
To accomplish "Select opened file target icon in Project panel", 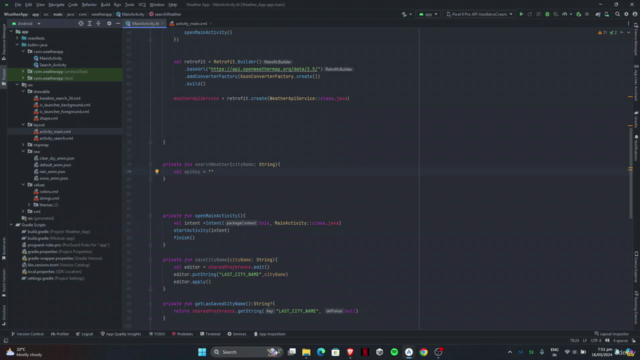I will click(x=81, y=24).
